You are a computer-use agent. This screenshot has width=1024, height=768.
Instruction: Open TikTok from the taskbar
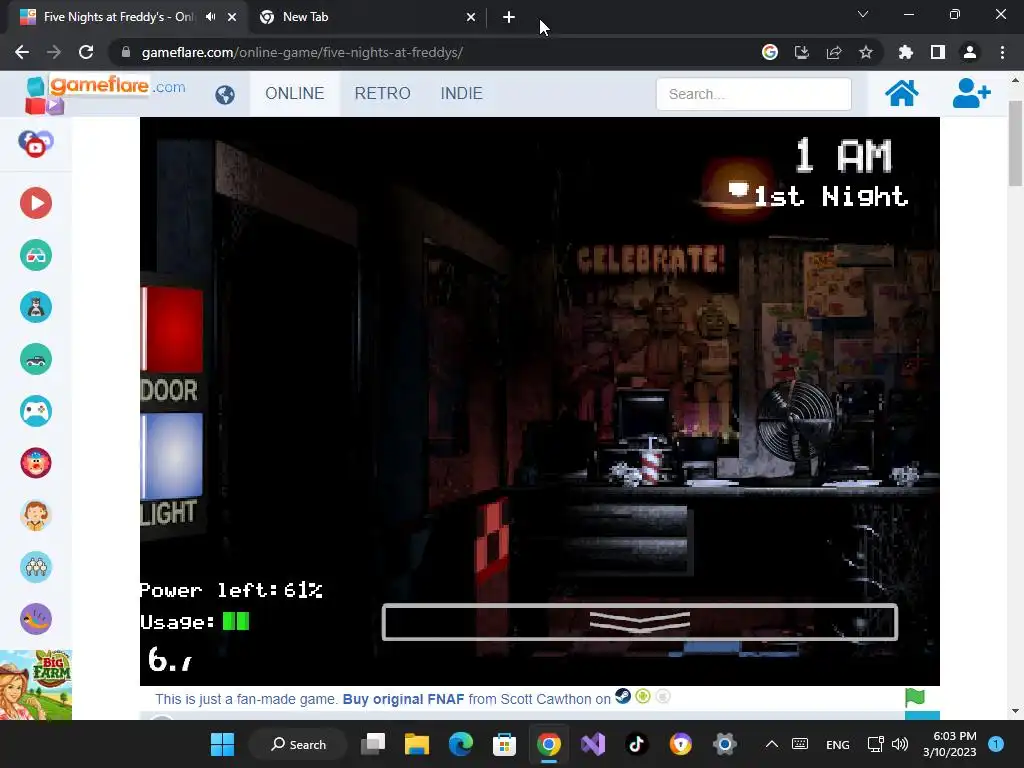point(637,744)
